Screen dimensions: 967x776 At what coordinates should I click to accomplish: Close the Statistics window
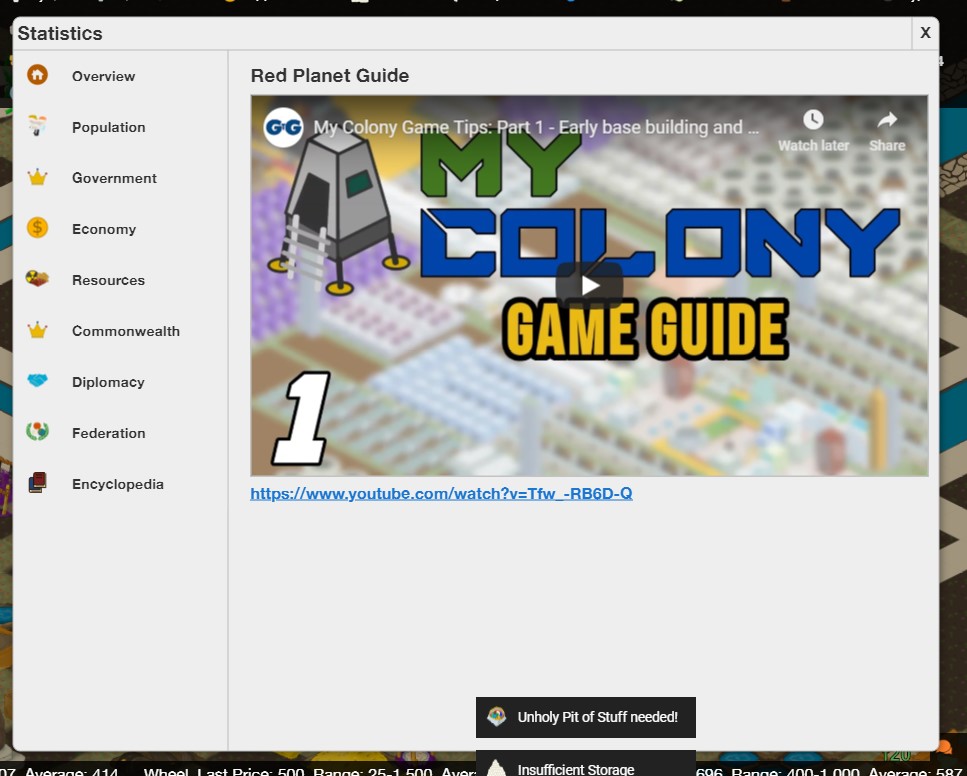click(925, 33)
